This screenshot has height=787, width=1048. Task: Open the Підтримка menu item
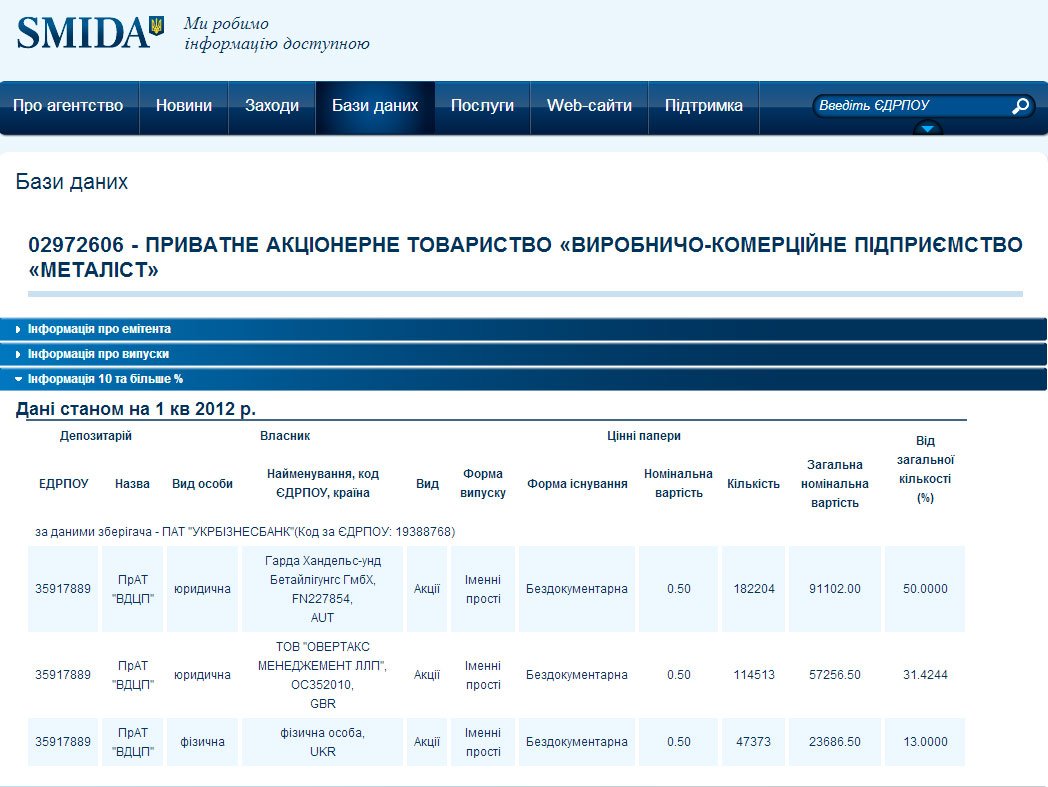(704, 106)
